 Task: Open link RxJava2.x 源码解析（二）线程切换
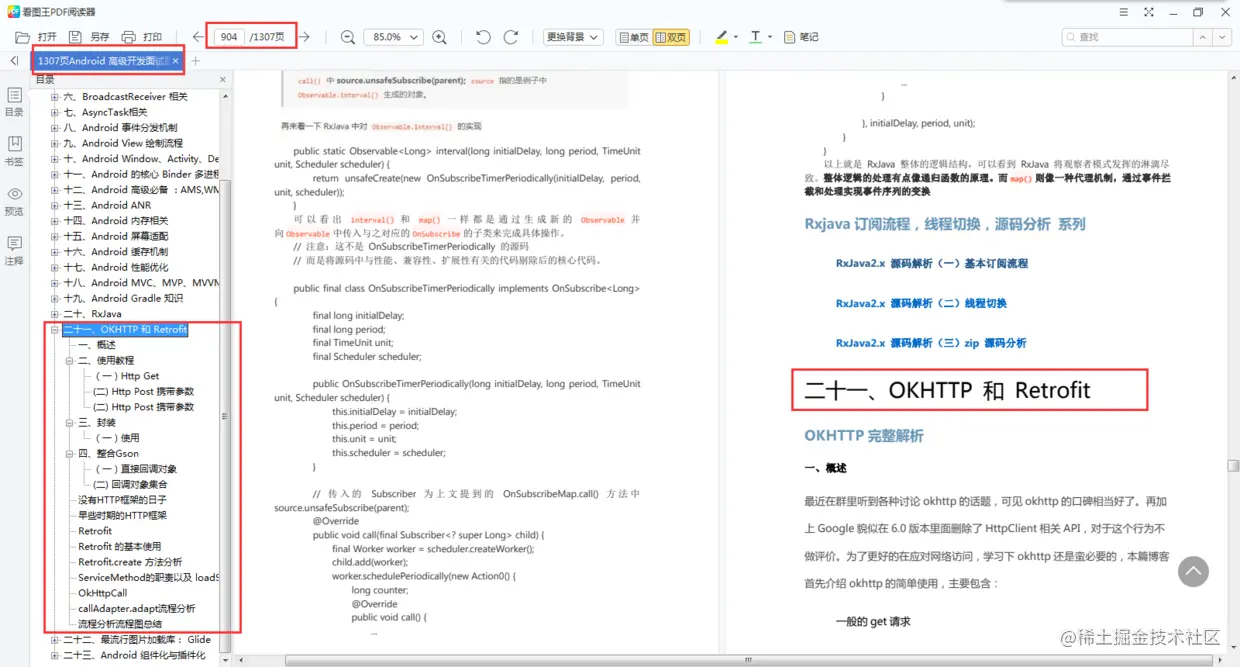tap(921, 303)
